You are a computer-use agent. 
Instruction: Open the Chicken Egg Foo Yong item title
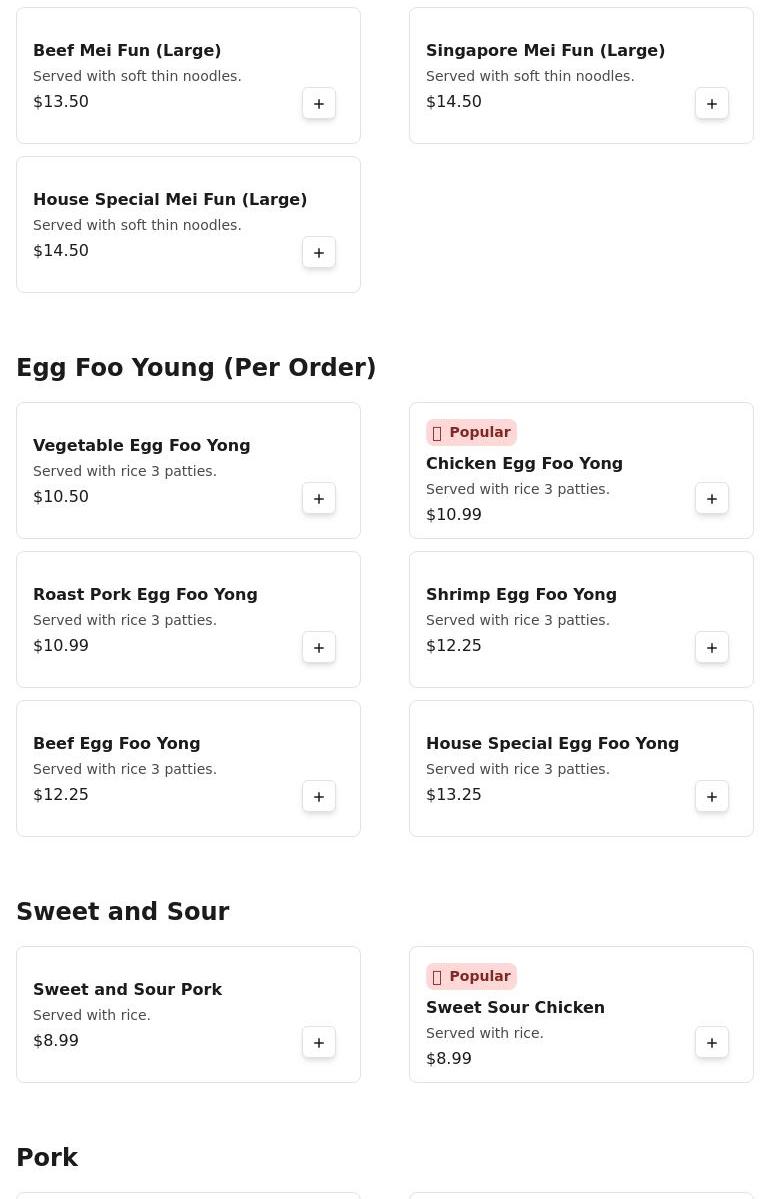tap(524, 463)
